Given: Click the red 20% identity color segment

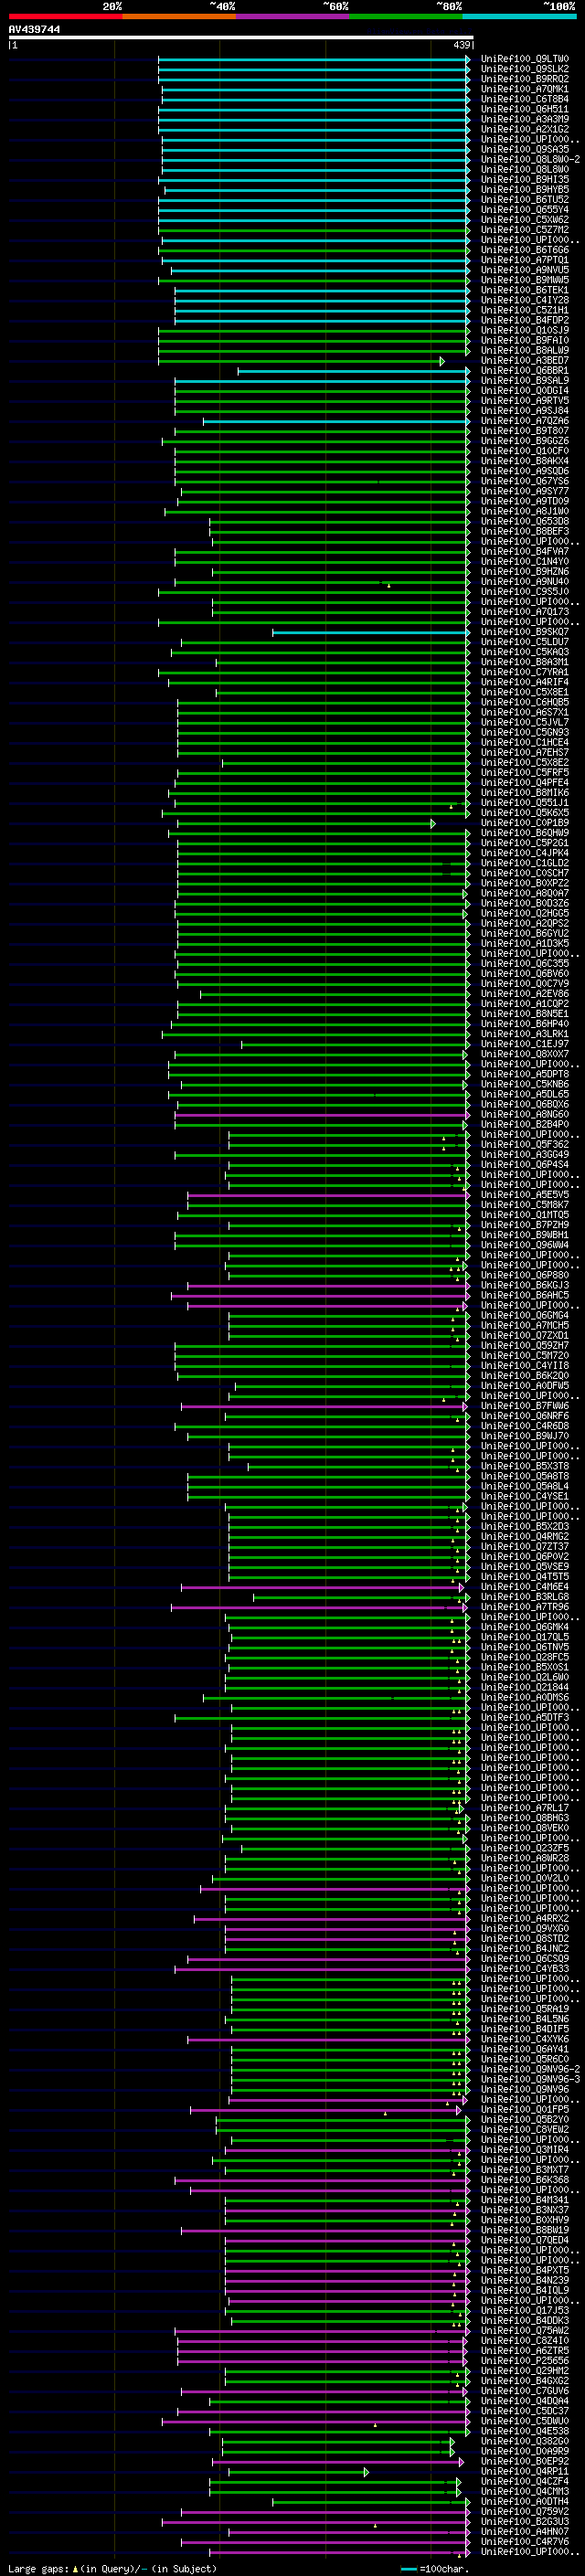Looking at the screenshot, I should click(x=65, y=17).
